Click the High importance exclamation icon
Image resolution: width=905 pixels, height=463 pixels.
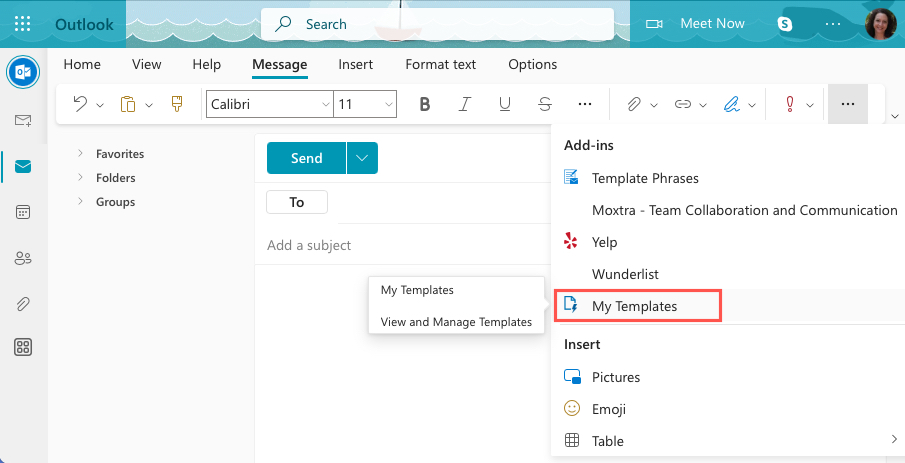[790, 104]
